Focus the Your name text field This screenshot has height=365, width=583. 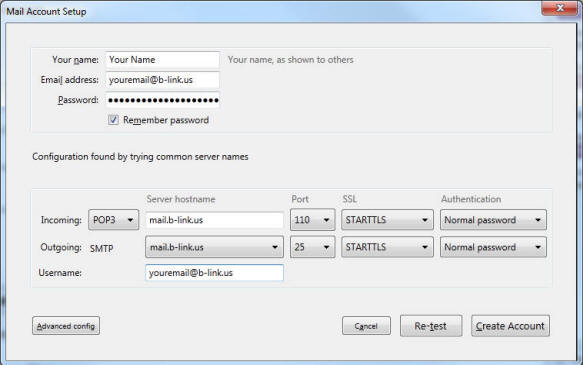[162, 60]
